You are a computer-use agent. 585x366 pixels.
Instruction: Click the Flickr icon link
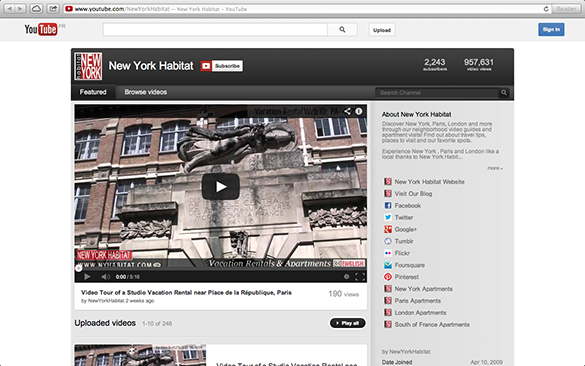tap(388, 253)
